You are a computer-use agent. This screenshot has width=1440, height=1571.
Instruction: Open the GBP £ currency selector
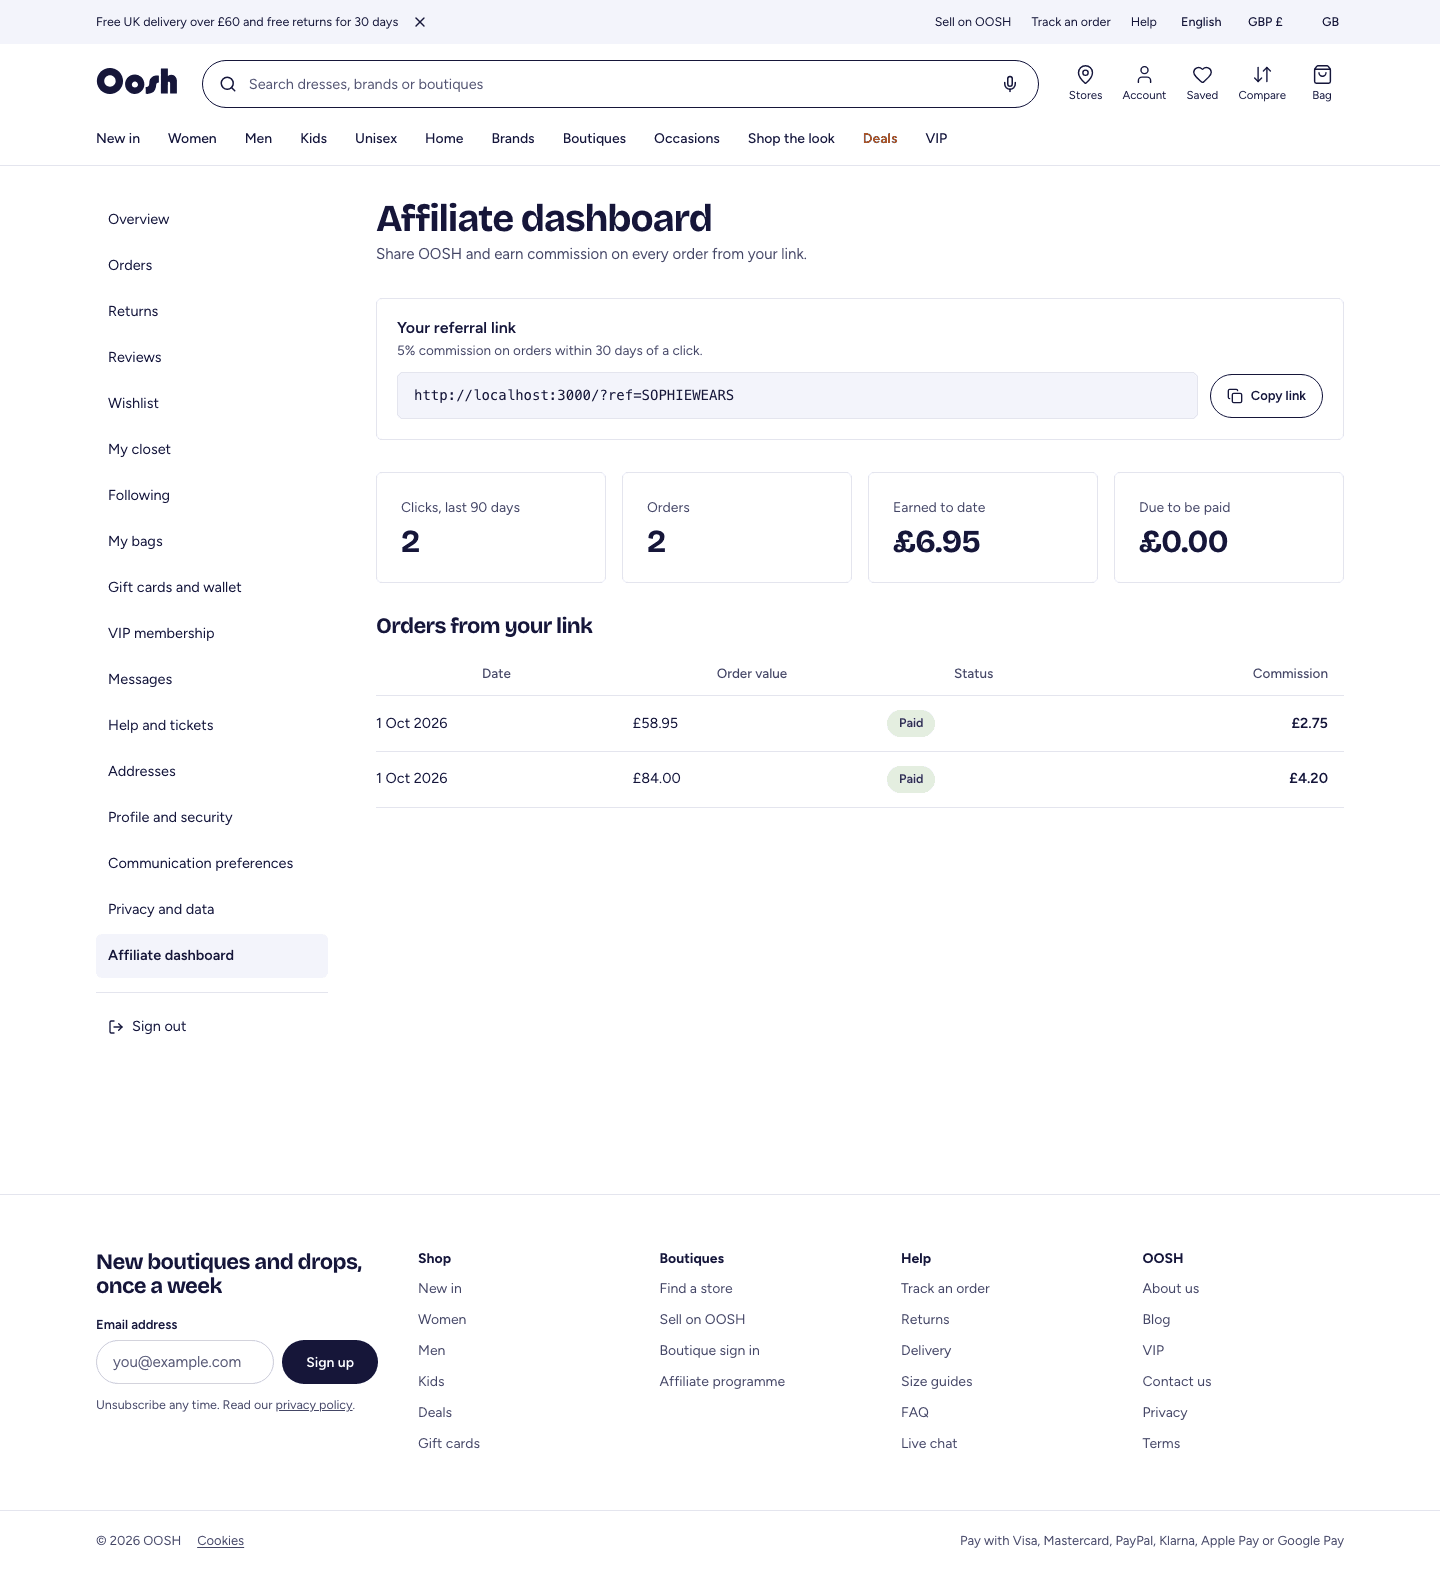click(x=1265, y=22)
